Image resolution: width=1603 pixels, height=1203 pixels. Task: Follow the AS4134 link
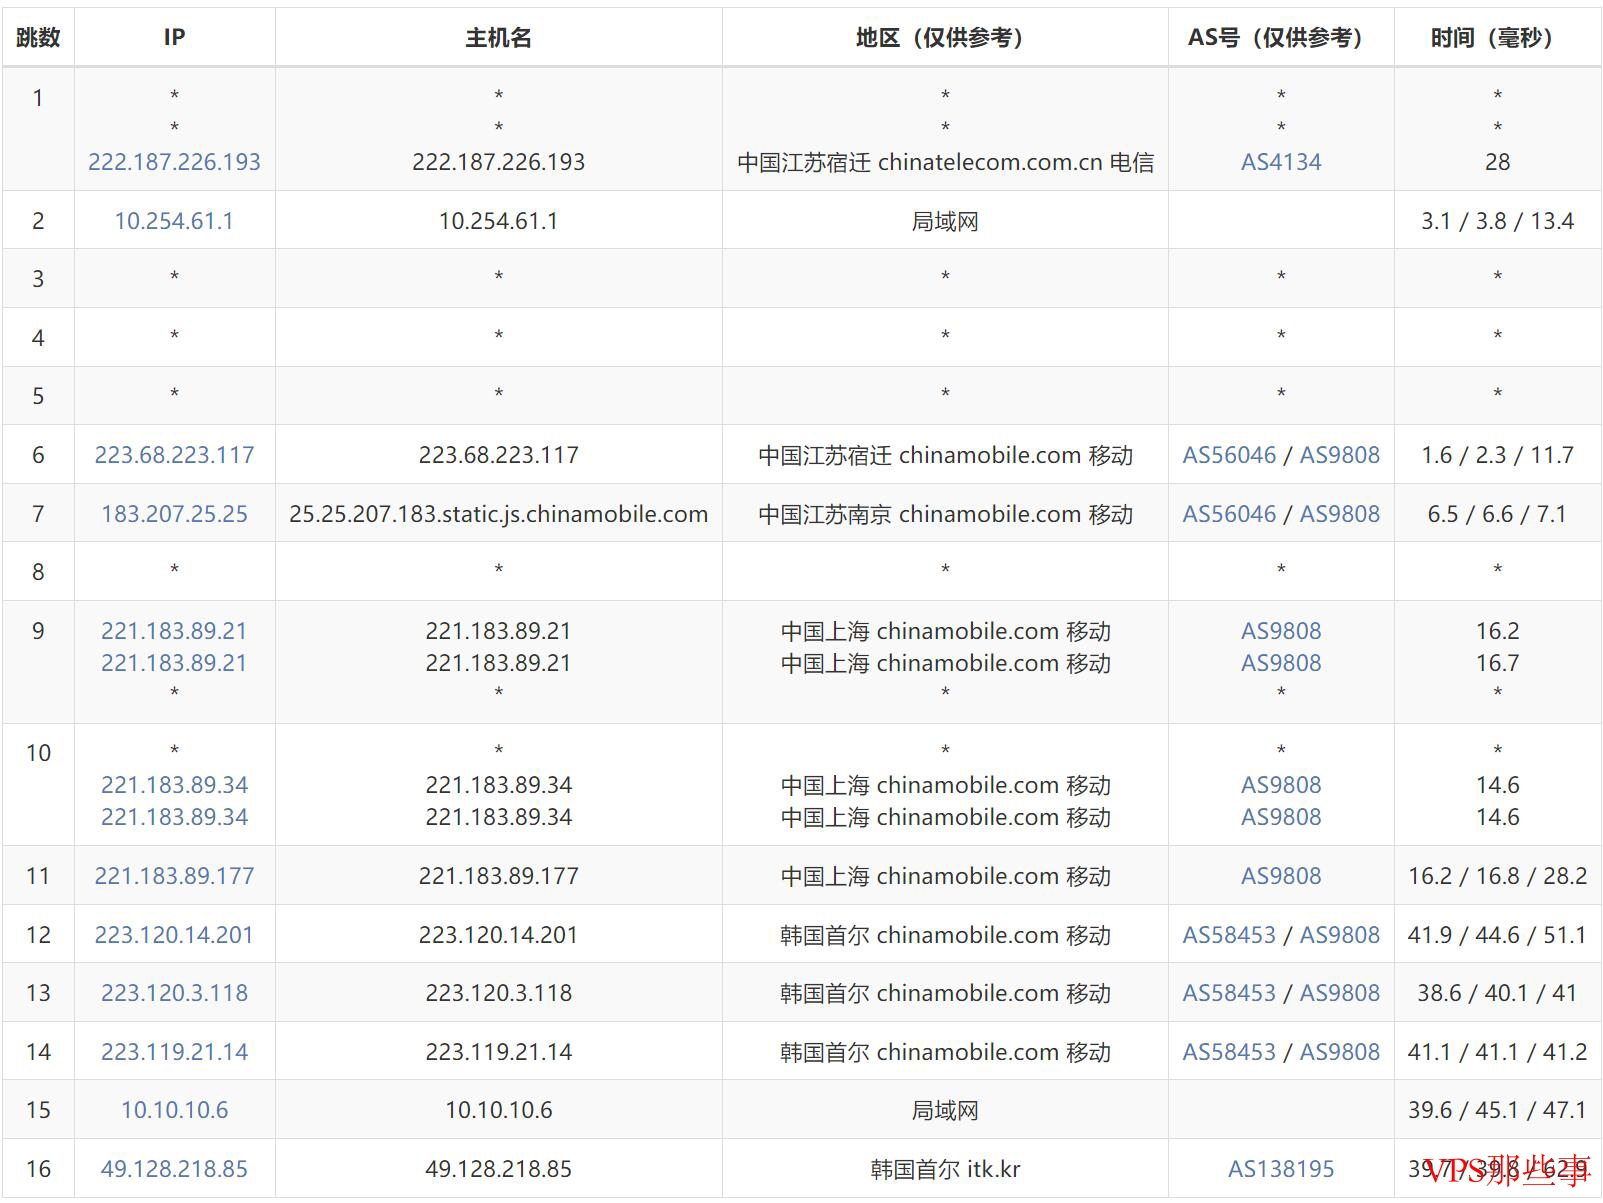1281,162
